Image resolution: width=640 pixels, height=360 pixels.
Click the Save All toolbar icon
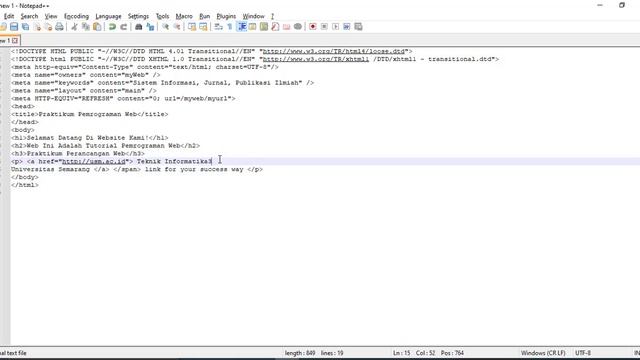point(25,27)
